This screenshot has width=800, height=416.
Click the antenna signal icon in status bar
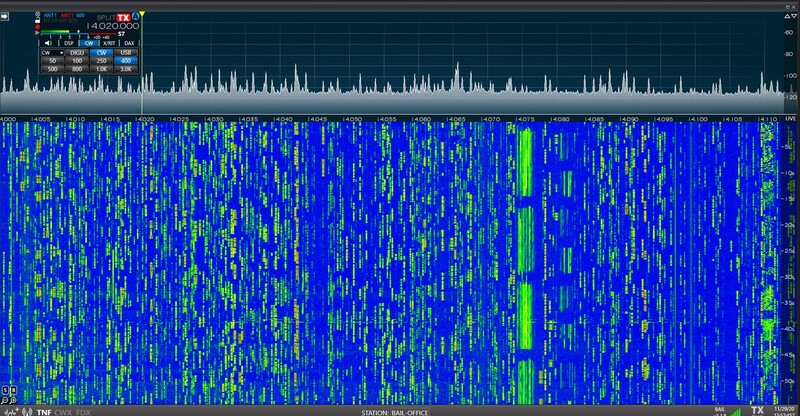(x=28, y=411)
